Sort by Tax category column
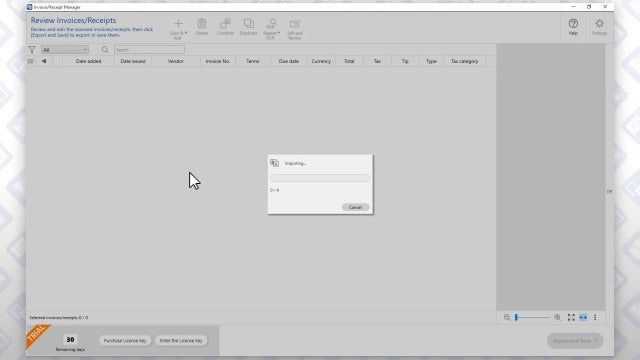The image size is (640, 360). coord(464,61)
